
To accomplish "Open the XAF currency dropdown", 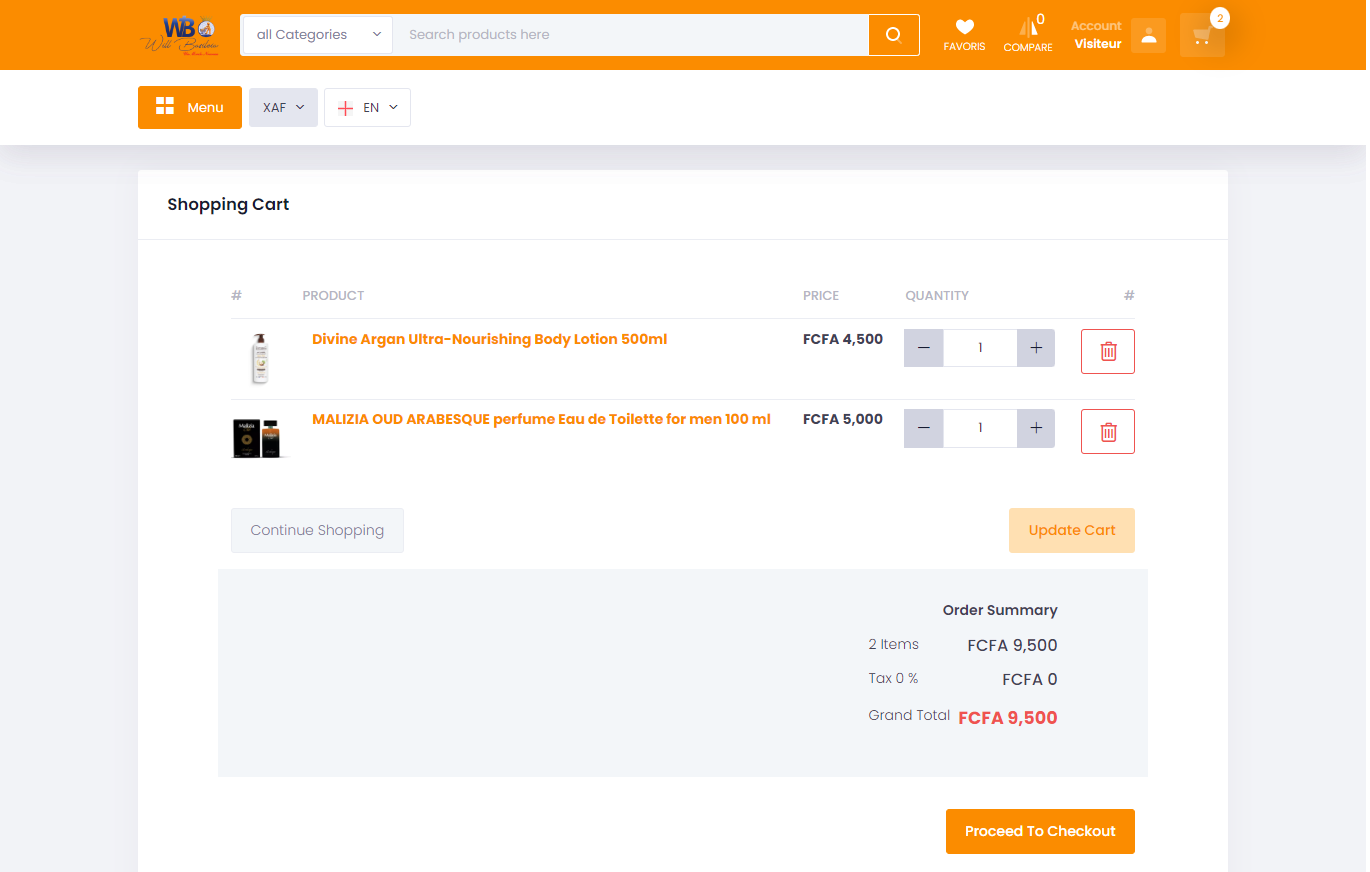I will point(283,108).
